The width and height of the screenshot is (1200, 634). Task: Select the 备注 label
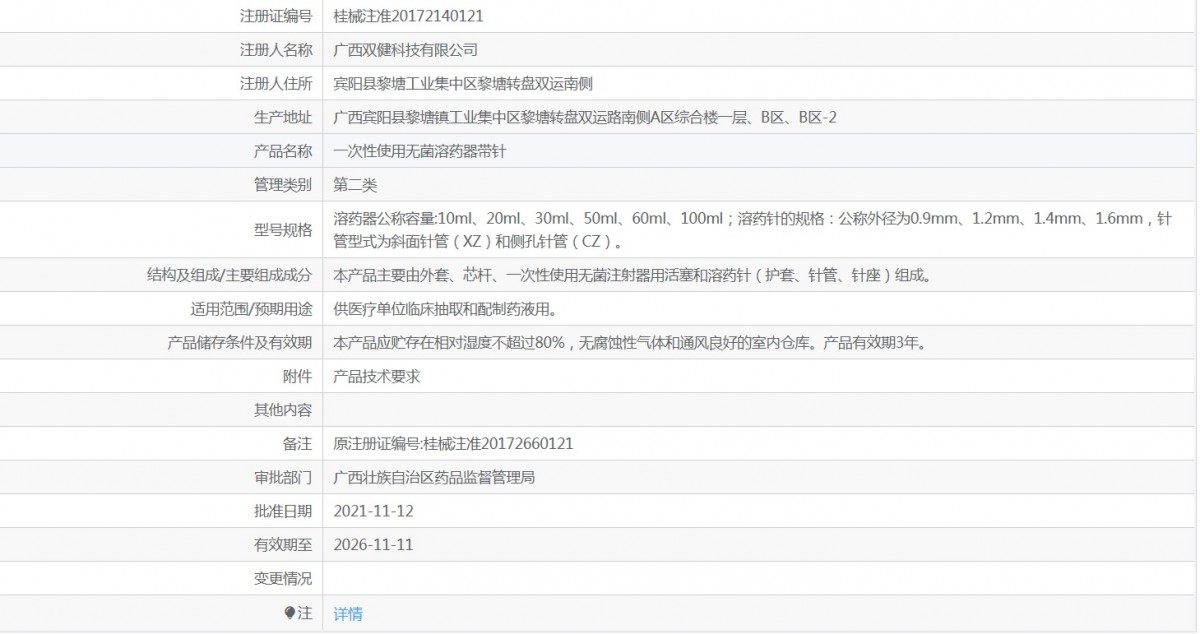(297, 443)
